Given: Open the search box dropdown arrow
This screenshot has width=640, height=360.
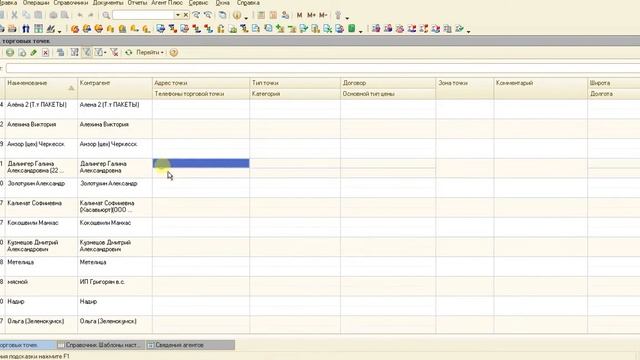Looking at the screenshot, I should 178,15.
